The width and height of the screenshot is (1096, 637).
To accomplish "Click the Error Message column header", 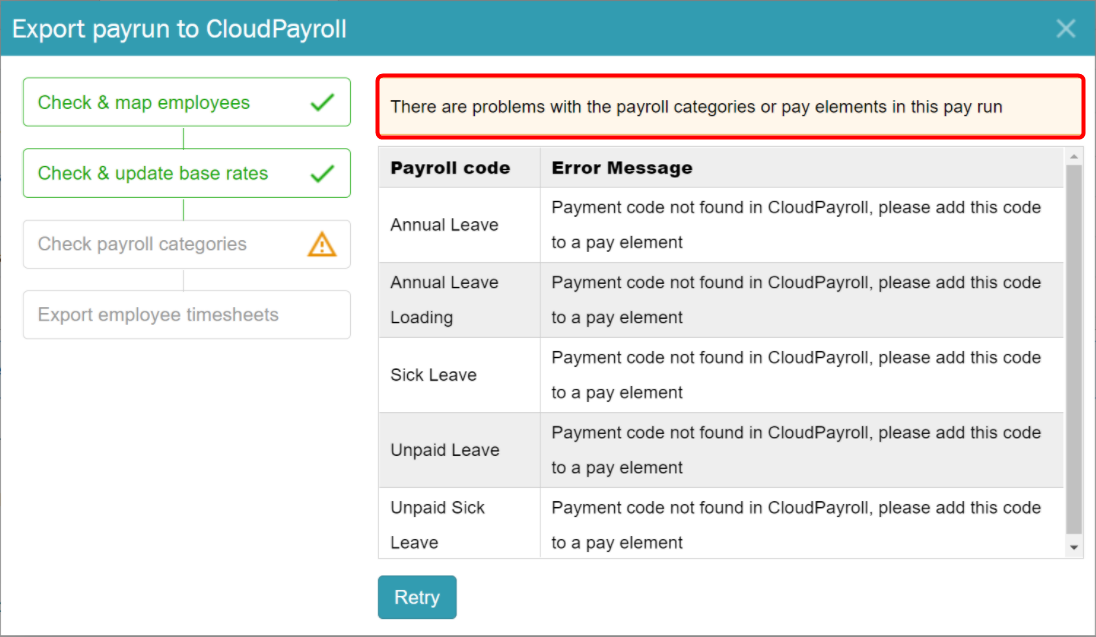I will [621, 168].
